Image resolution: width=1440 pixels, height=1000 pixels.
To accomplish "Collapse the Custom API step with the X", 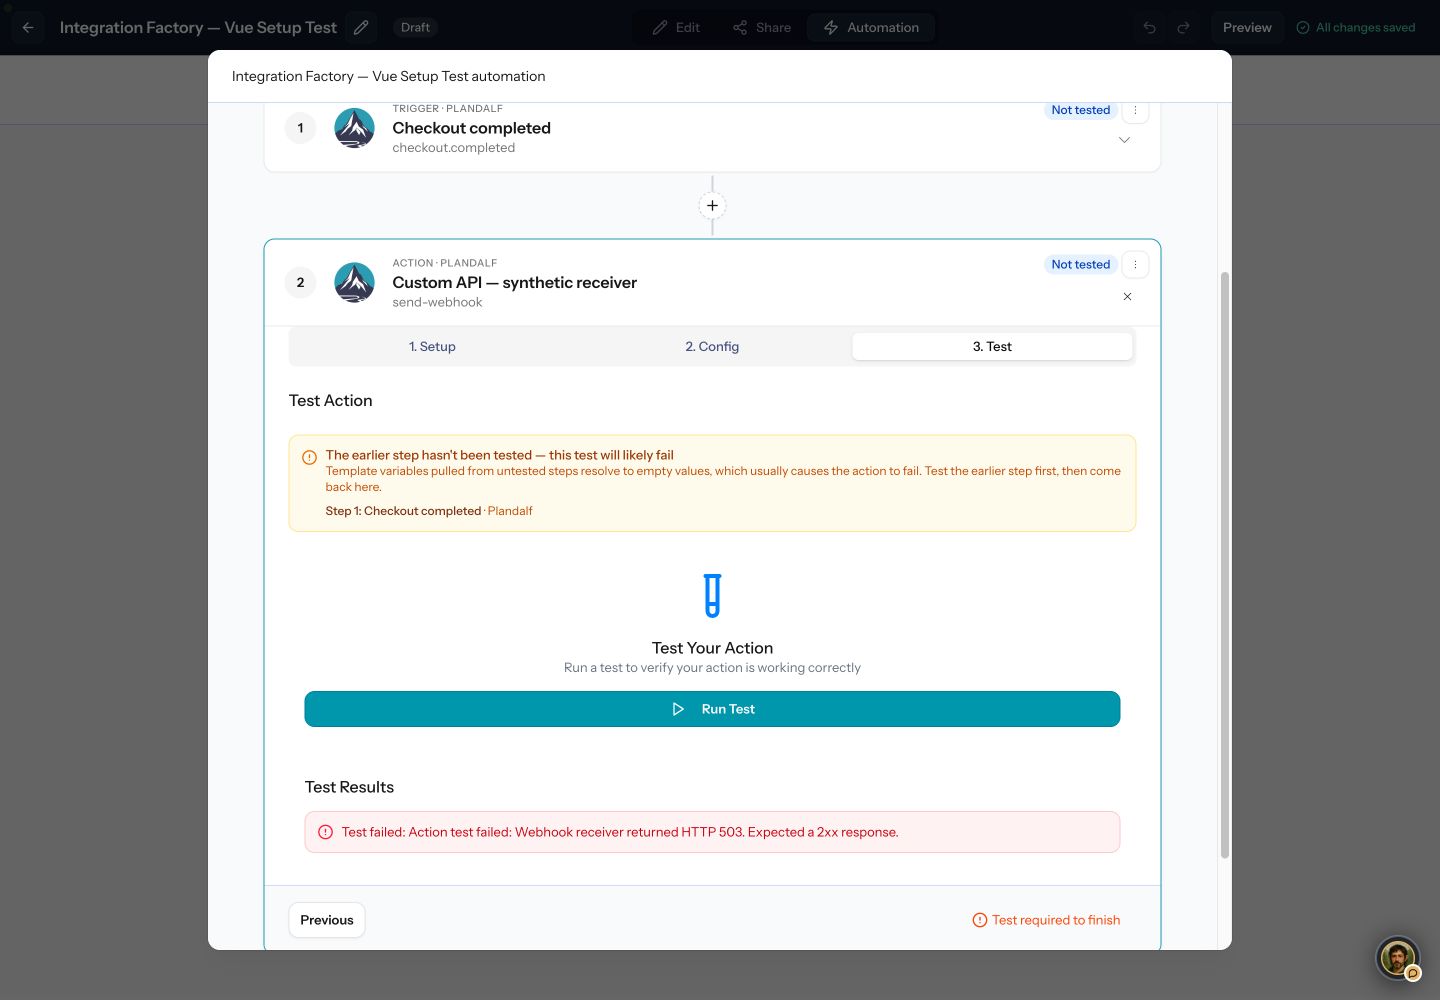I will [x=1127, y=297].
